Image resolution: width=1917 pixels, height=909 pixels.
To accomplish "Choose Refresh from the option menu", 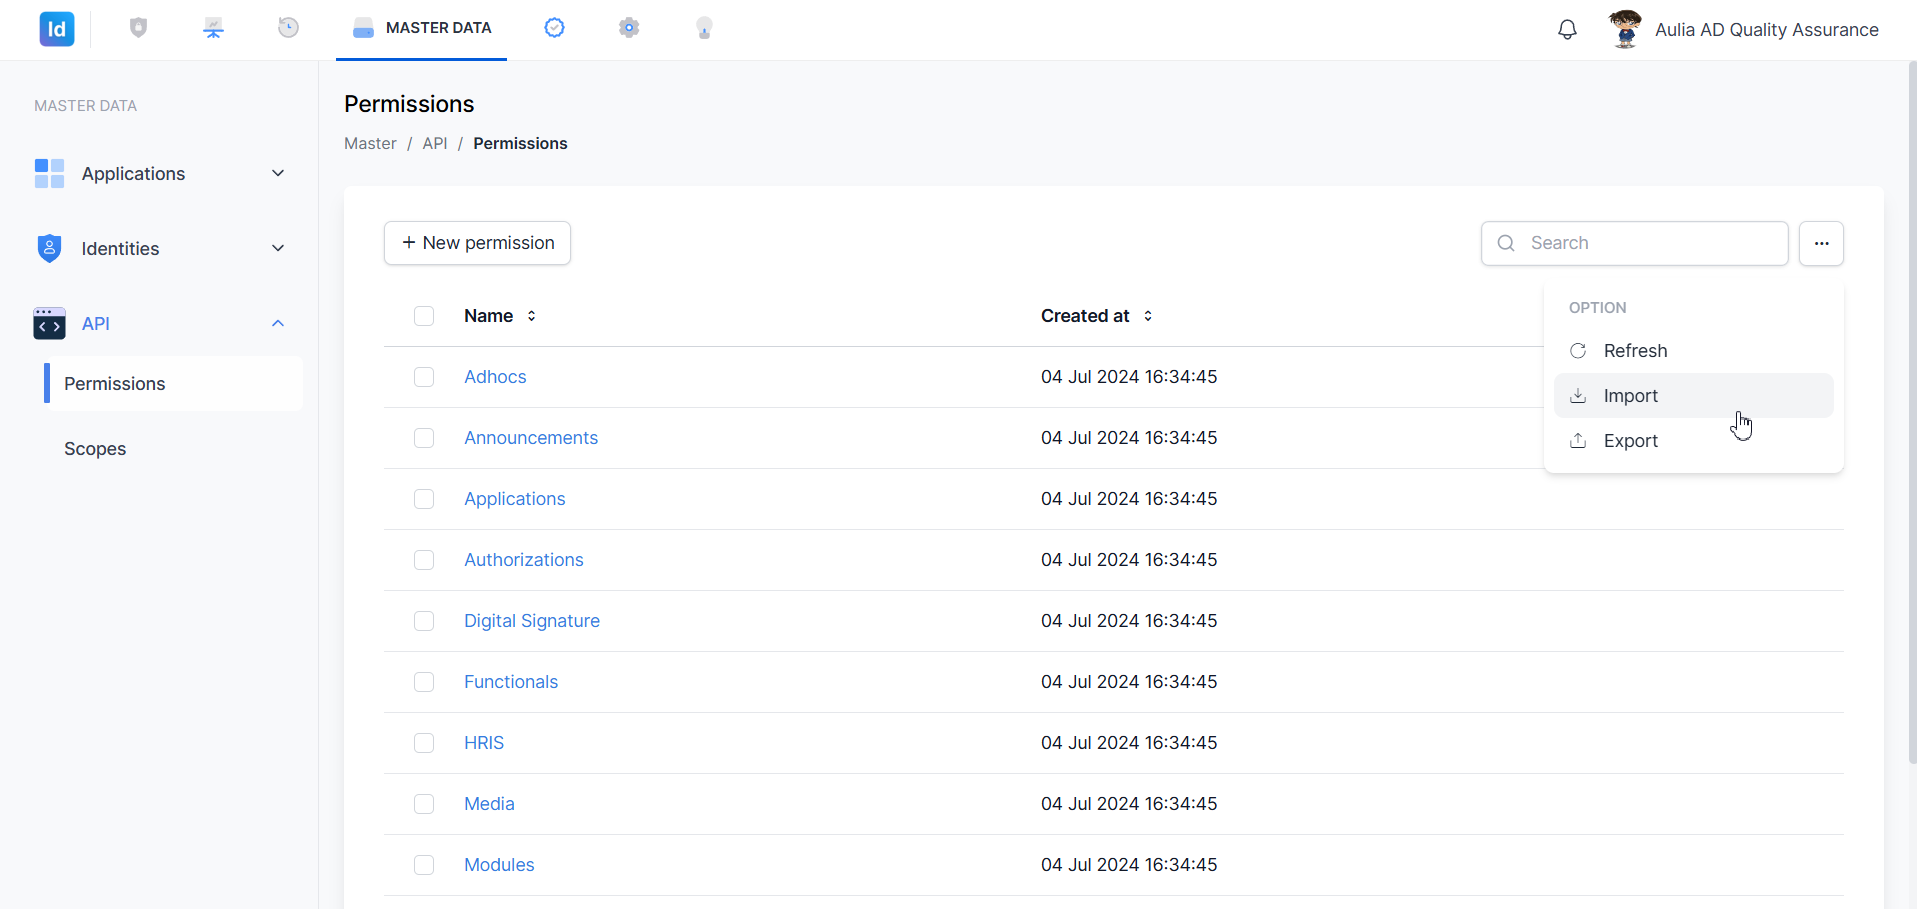I will click(x=1693, y=351).
